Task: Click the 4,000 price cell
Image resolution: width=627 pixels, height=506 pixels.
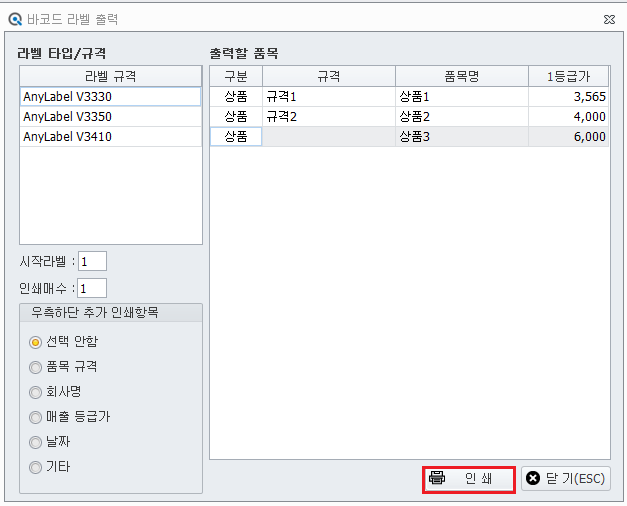Action: pyautogui.click(x=568, y=116)
